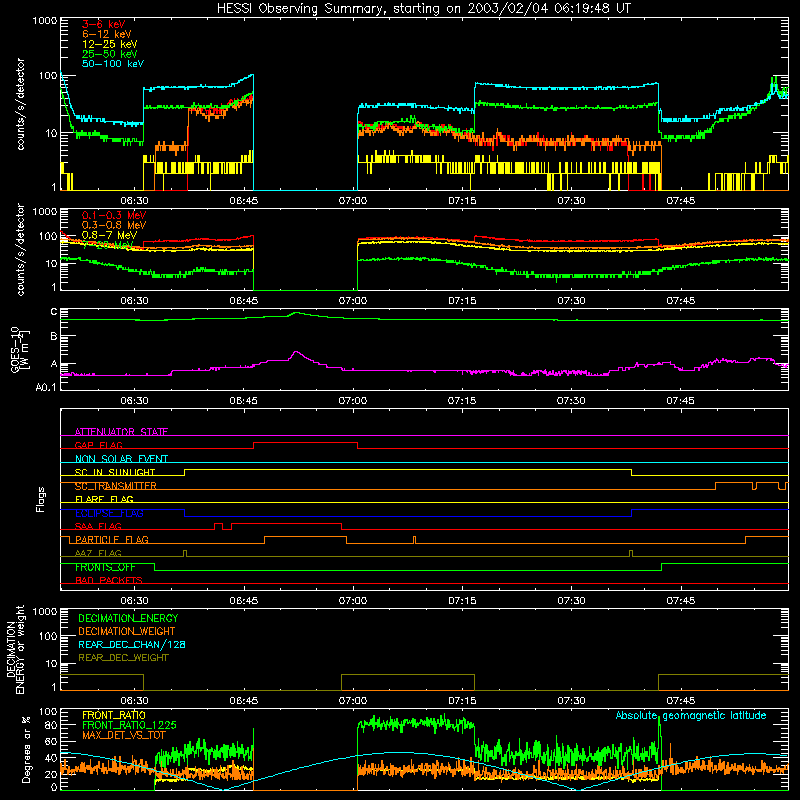
Task: Click the DECIMATION ENERGY or weight axis label
Action: [x=15, y=649]
